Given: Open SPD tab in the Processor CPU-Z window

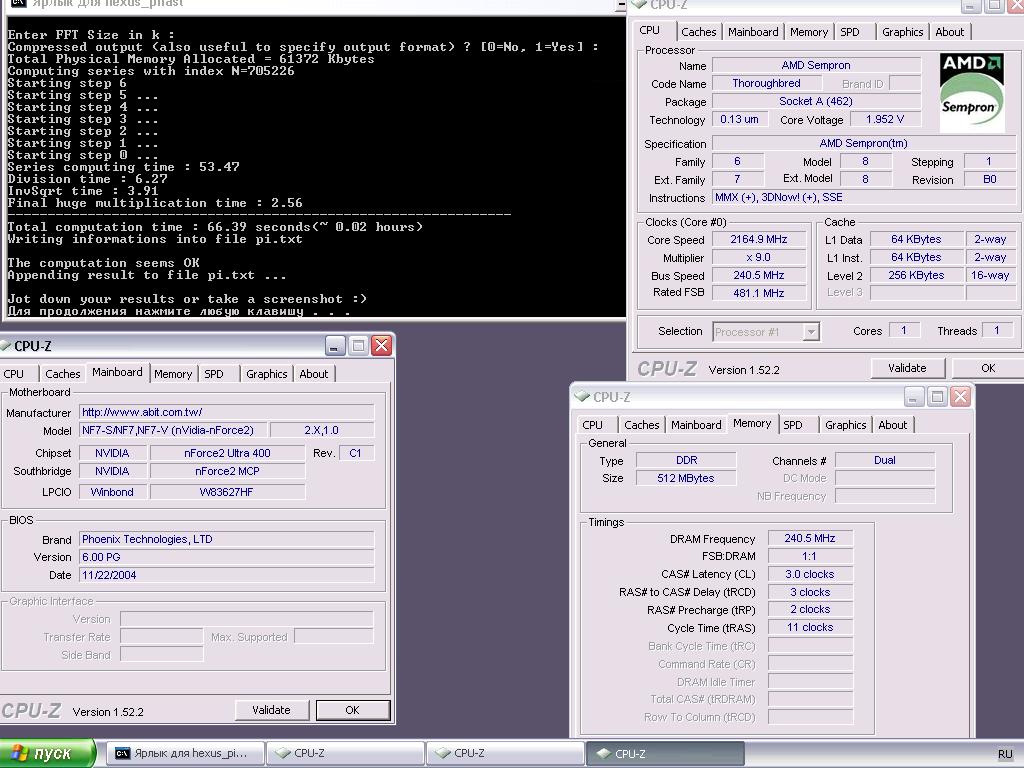Looking at the screenshot, I should point(850,32).
